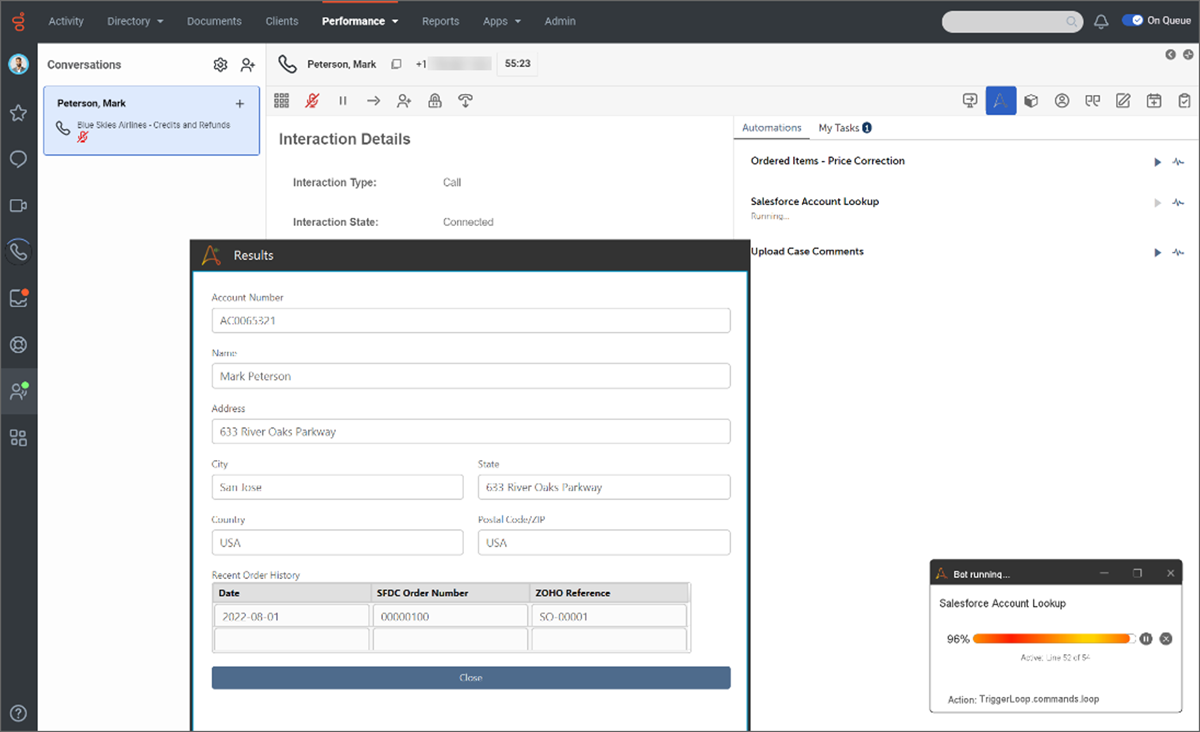Toggle the red mute microphone in call toolbar

(312, 100)
